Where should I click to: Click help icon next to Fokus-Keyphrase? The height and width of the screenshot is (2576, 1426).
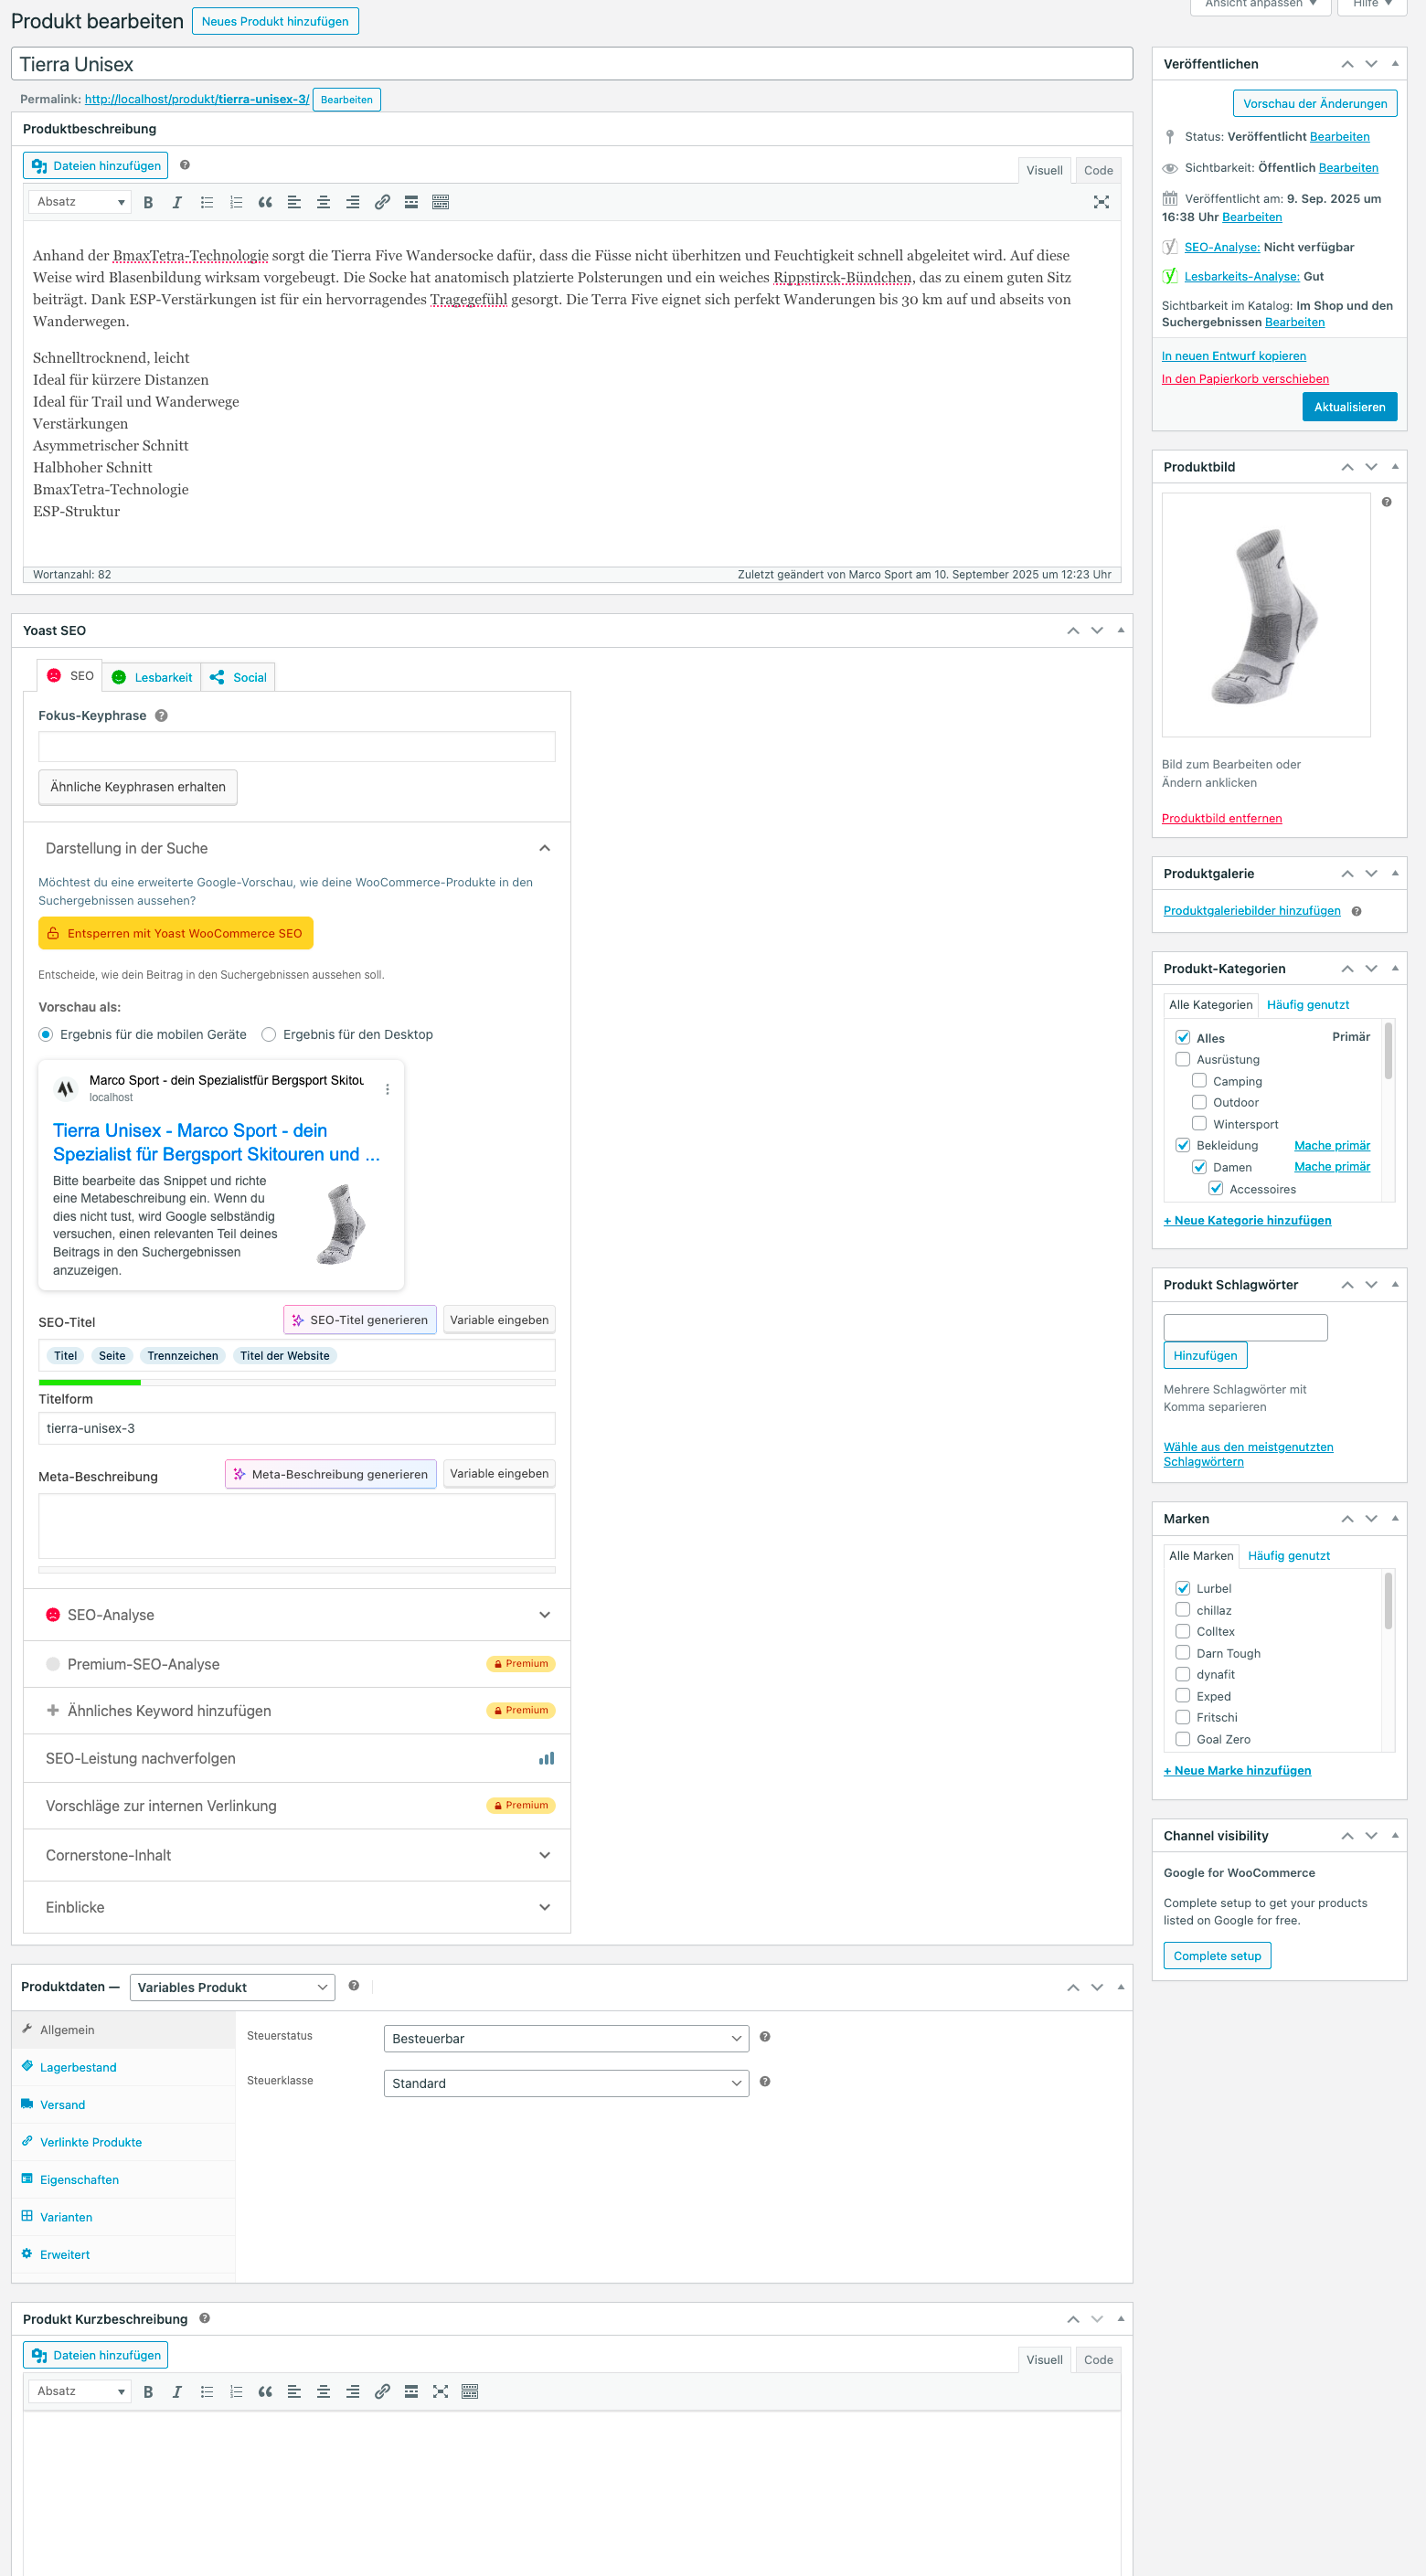(x=162, y=716)
